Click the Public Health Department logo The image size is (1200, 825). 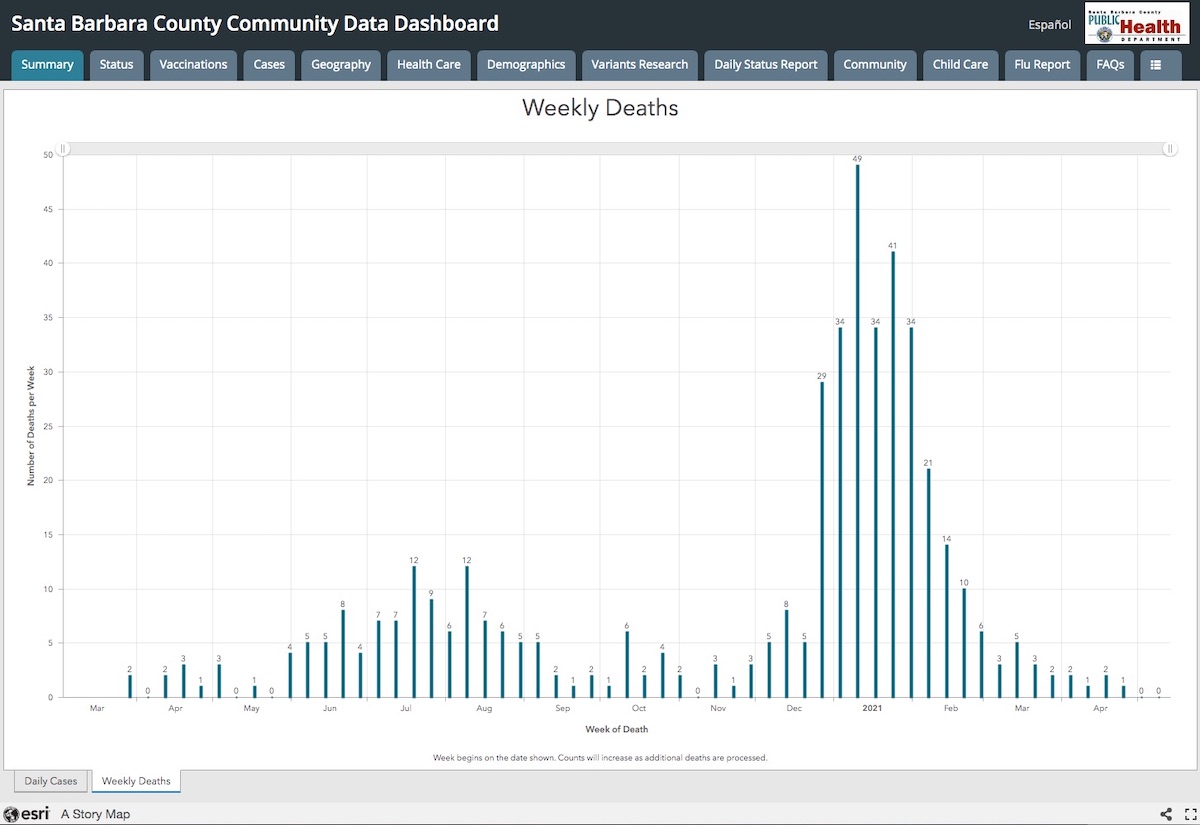coord(1135,23)
